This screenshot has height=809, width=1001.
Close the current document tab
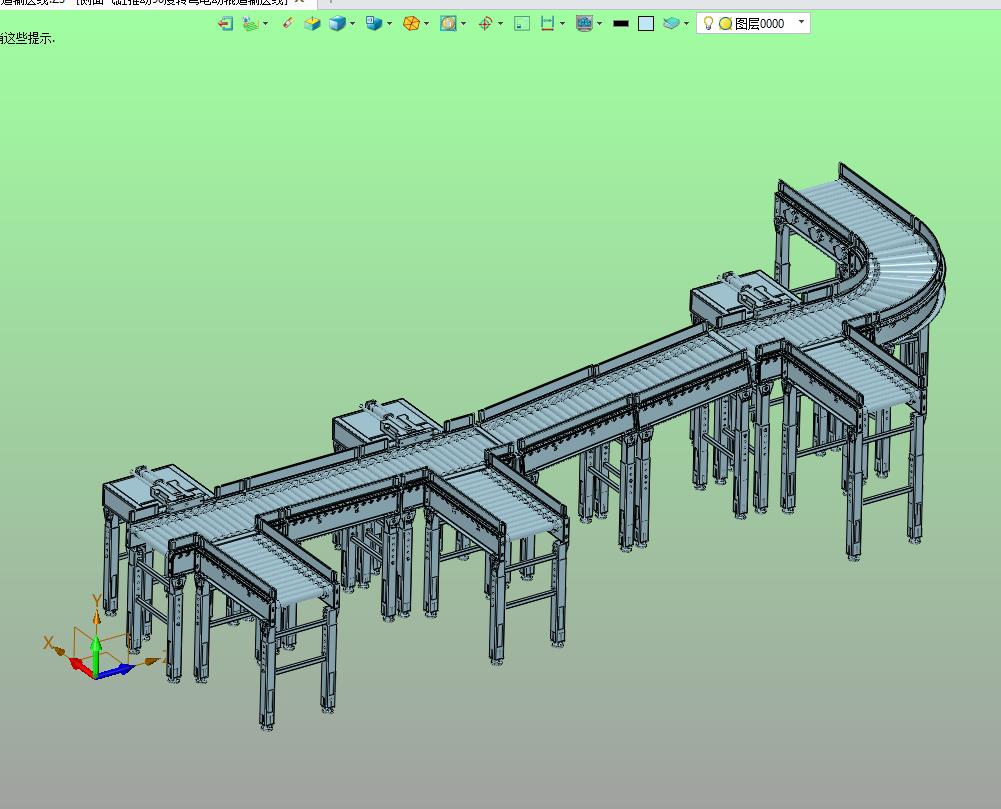click(x=299, y=2)
